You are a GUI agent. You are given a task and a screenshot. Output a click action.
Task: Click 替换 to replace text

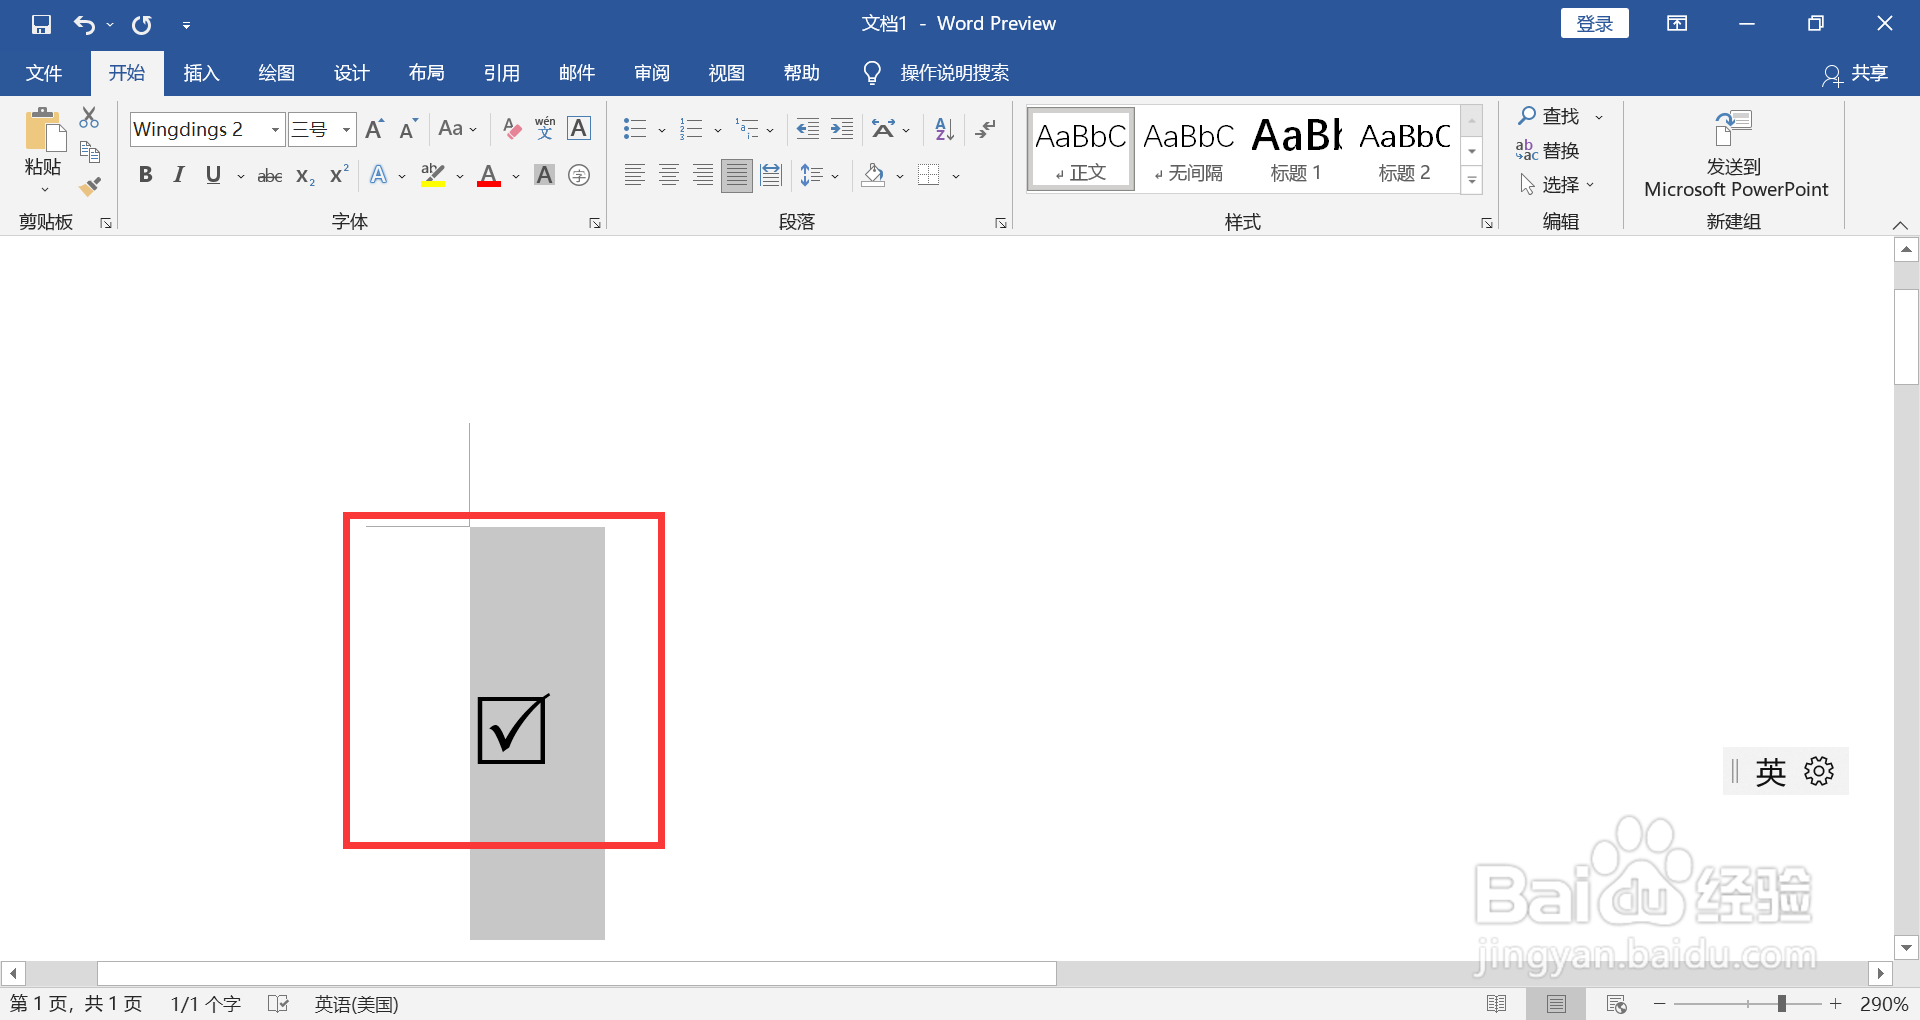(x=1548, y=150)
